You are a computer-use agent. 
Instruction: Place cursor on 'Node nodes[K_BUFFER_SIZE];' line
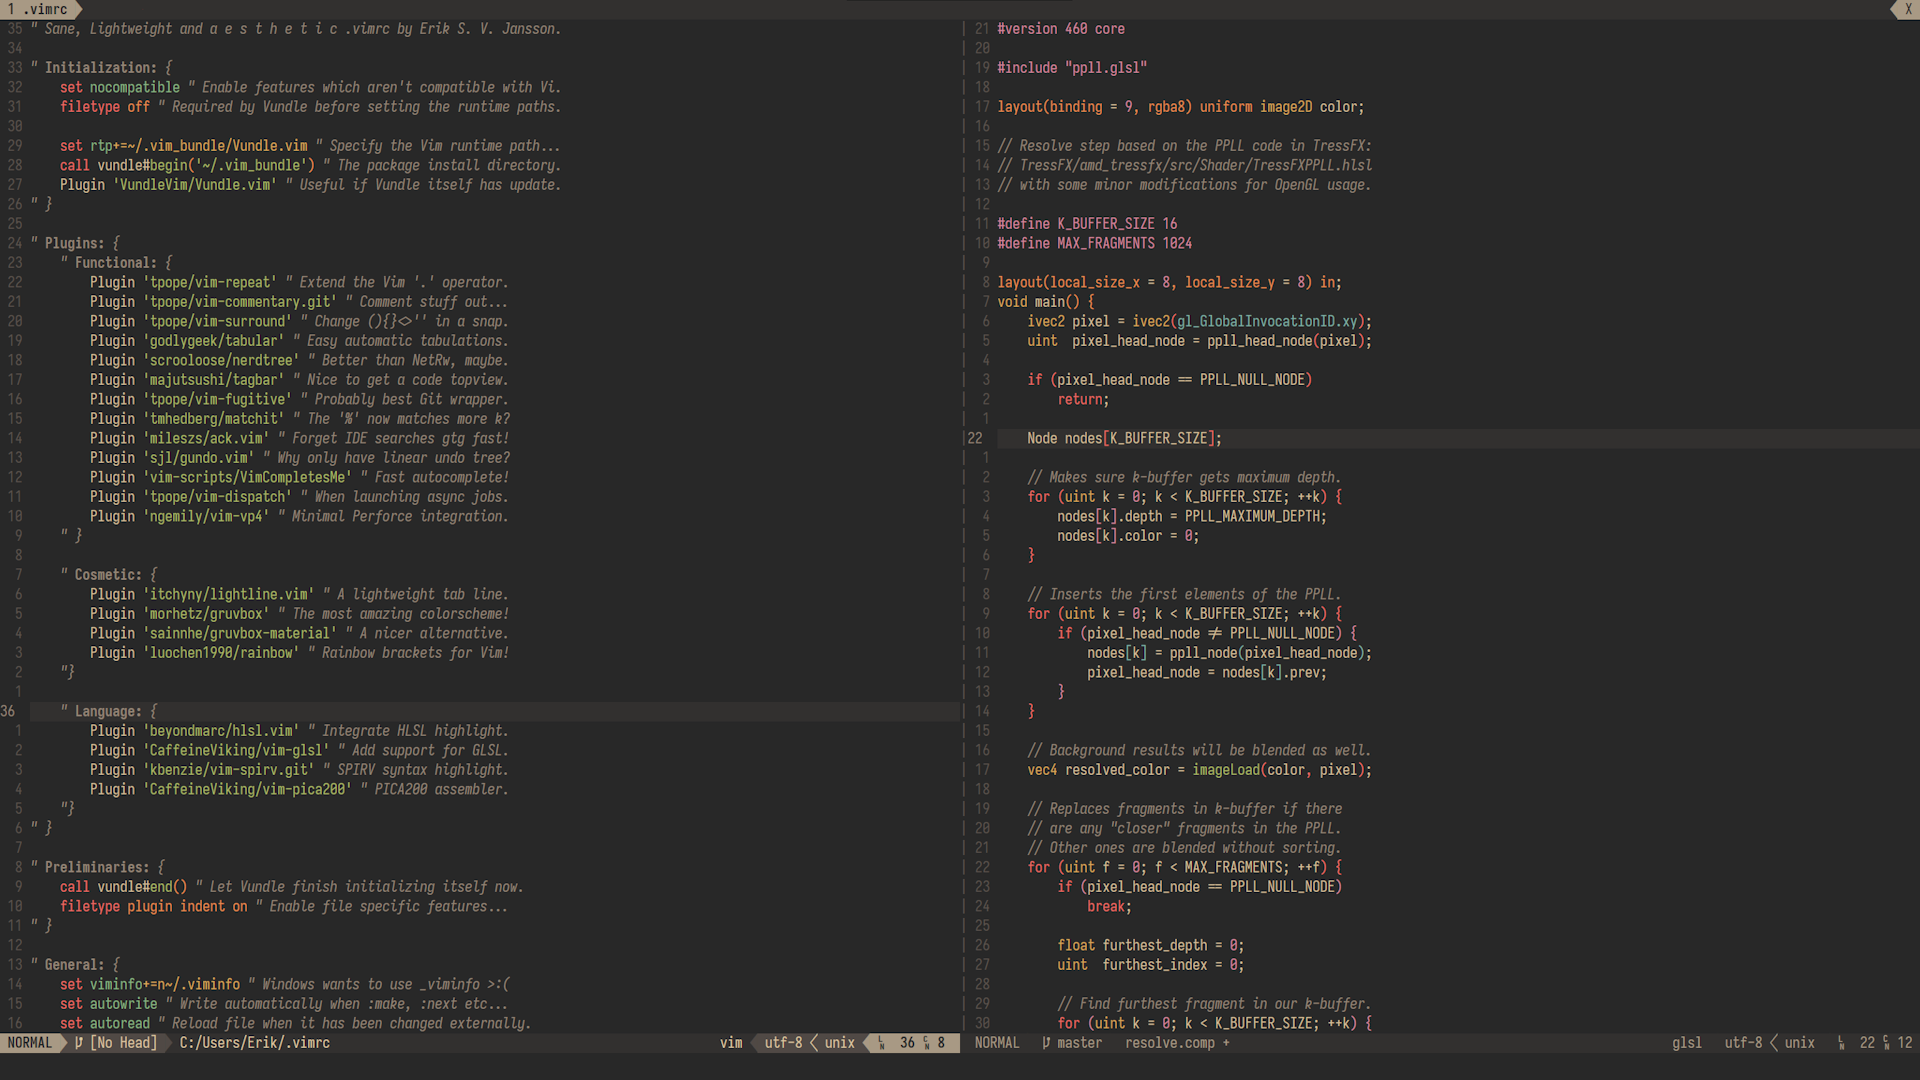[1123, 439]
